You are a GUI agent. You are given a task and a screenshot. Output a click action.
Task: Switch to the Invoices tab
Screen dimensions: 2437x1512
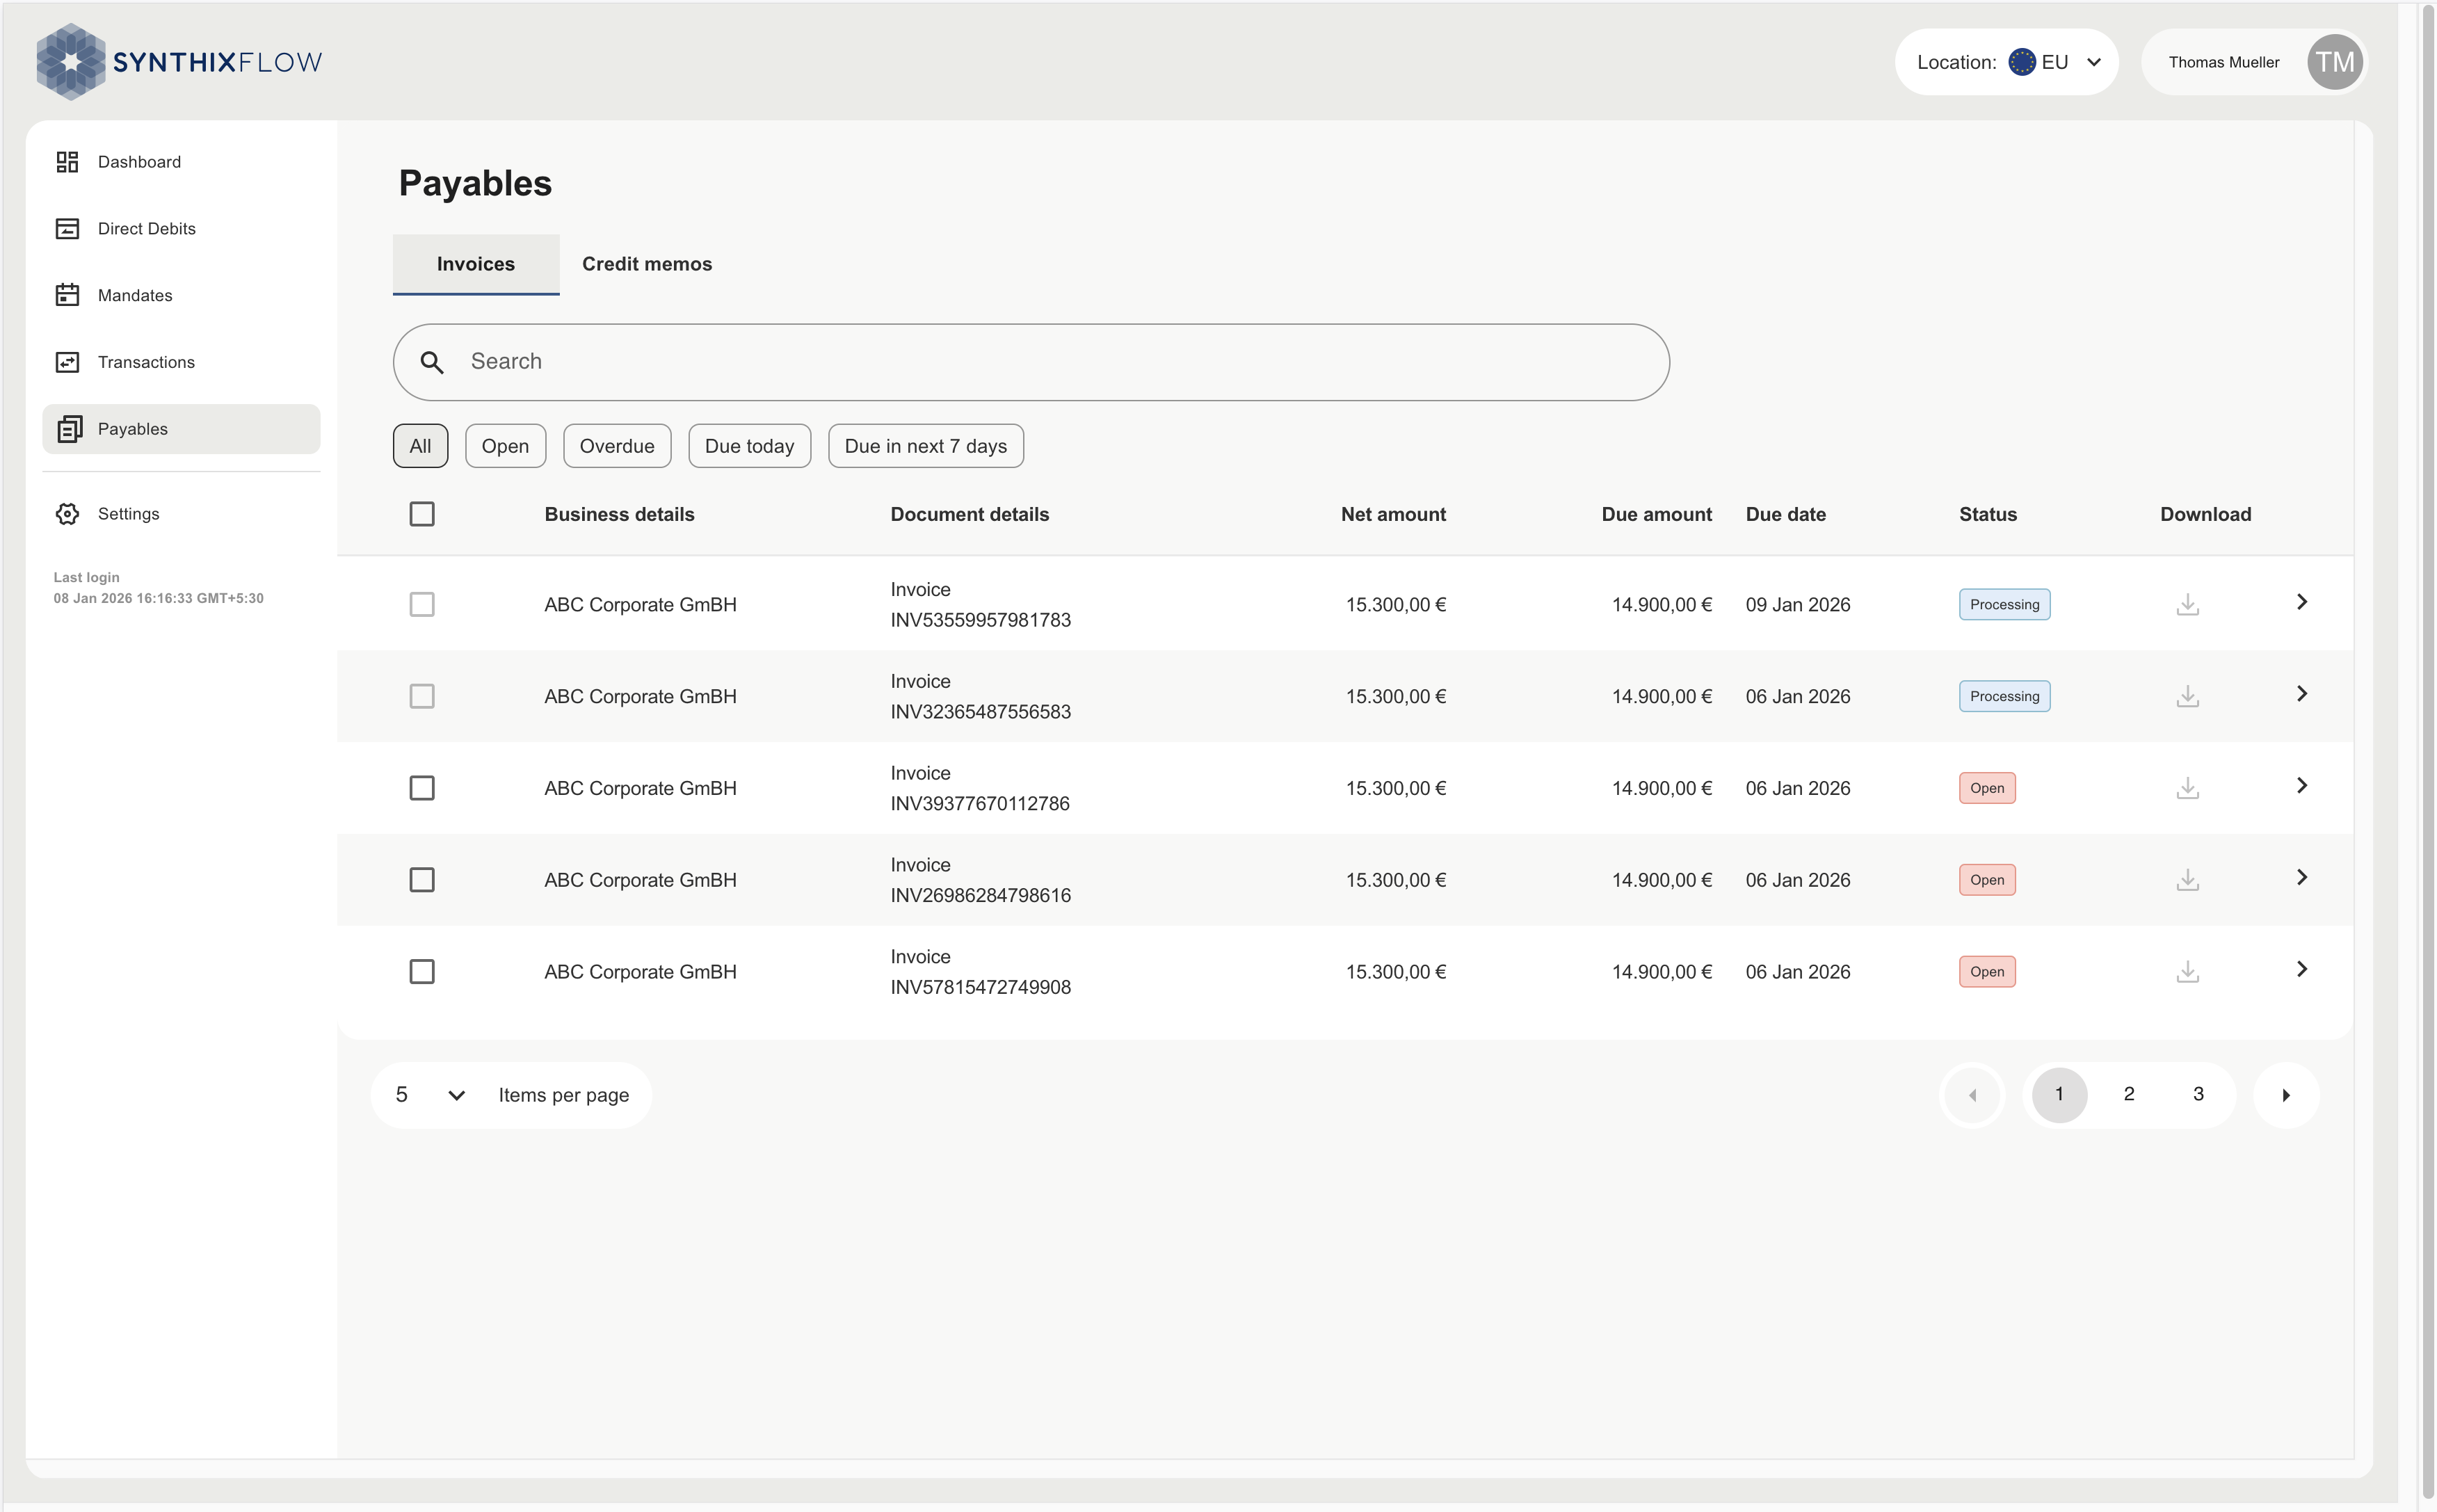(x=476, y=264)
